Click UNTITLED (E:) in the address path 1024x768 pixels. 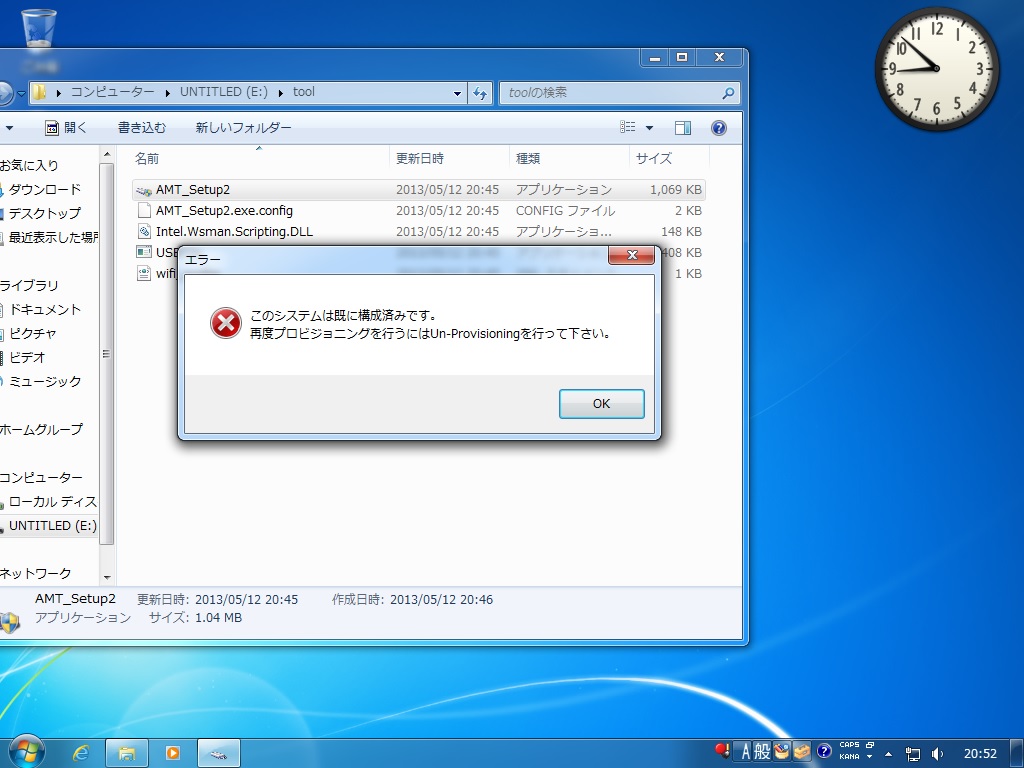[x=223, y=92]
